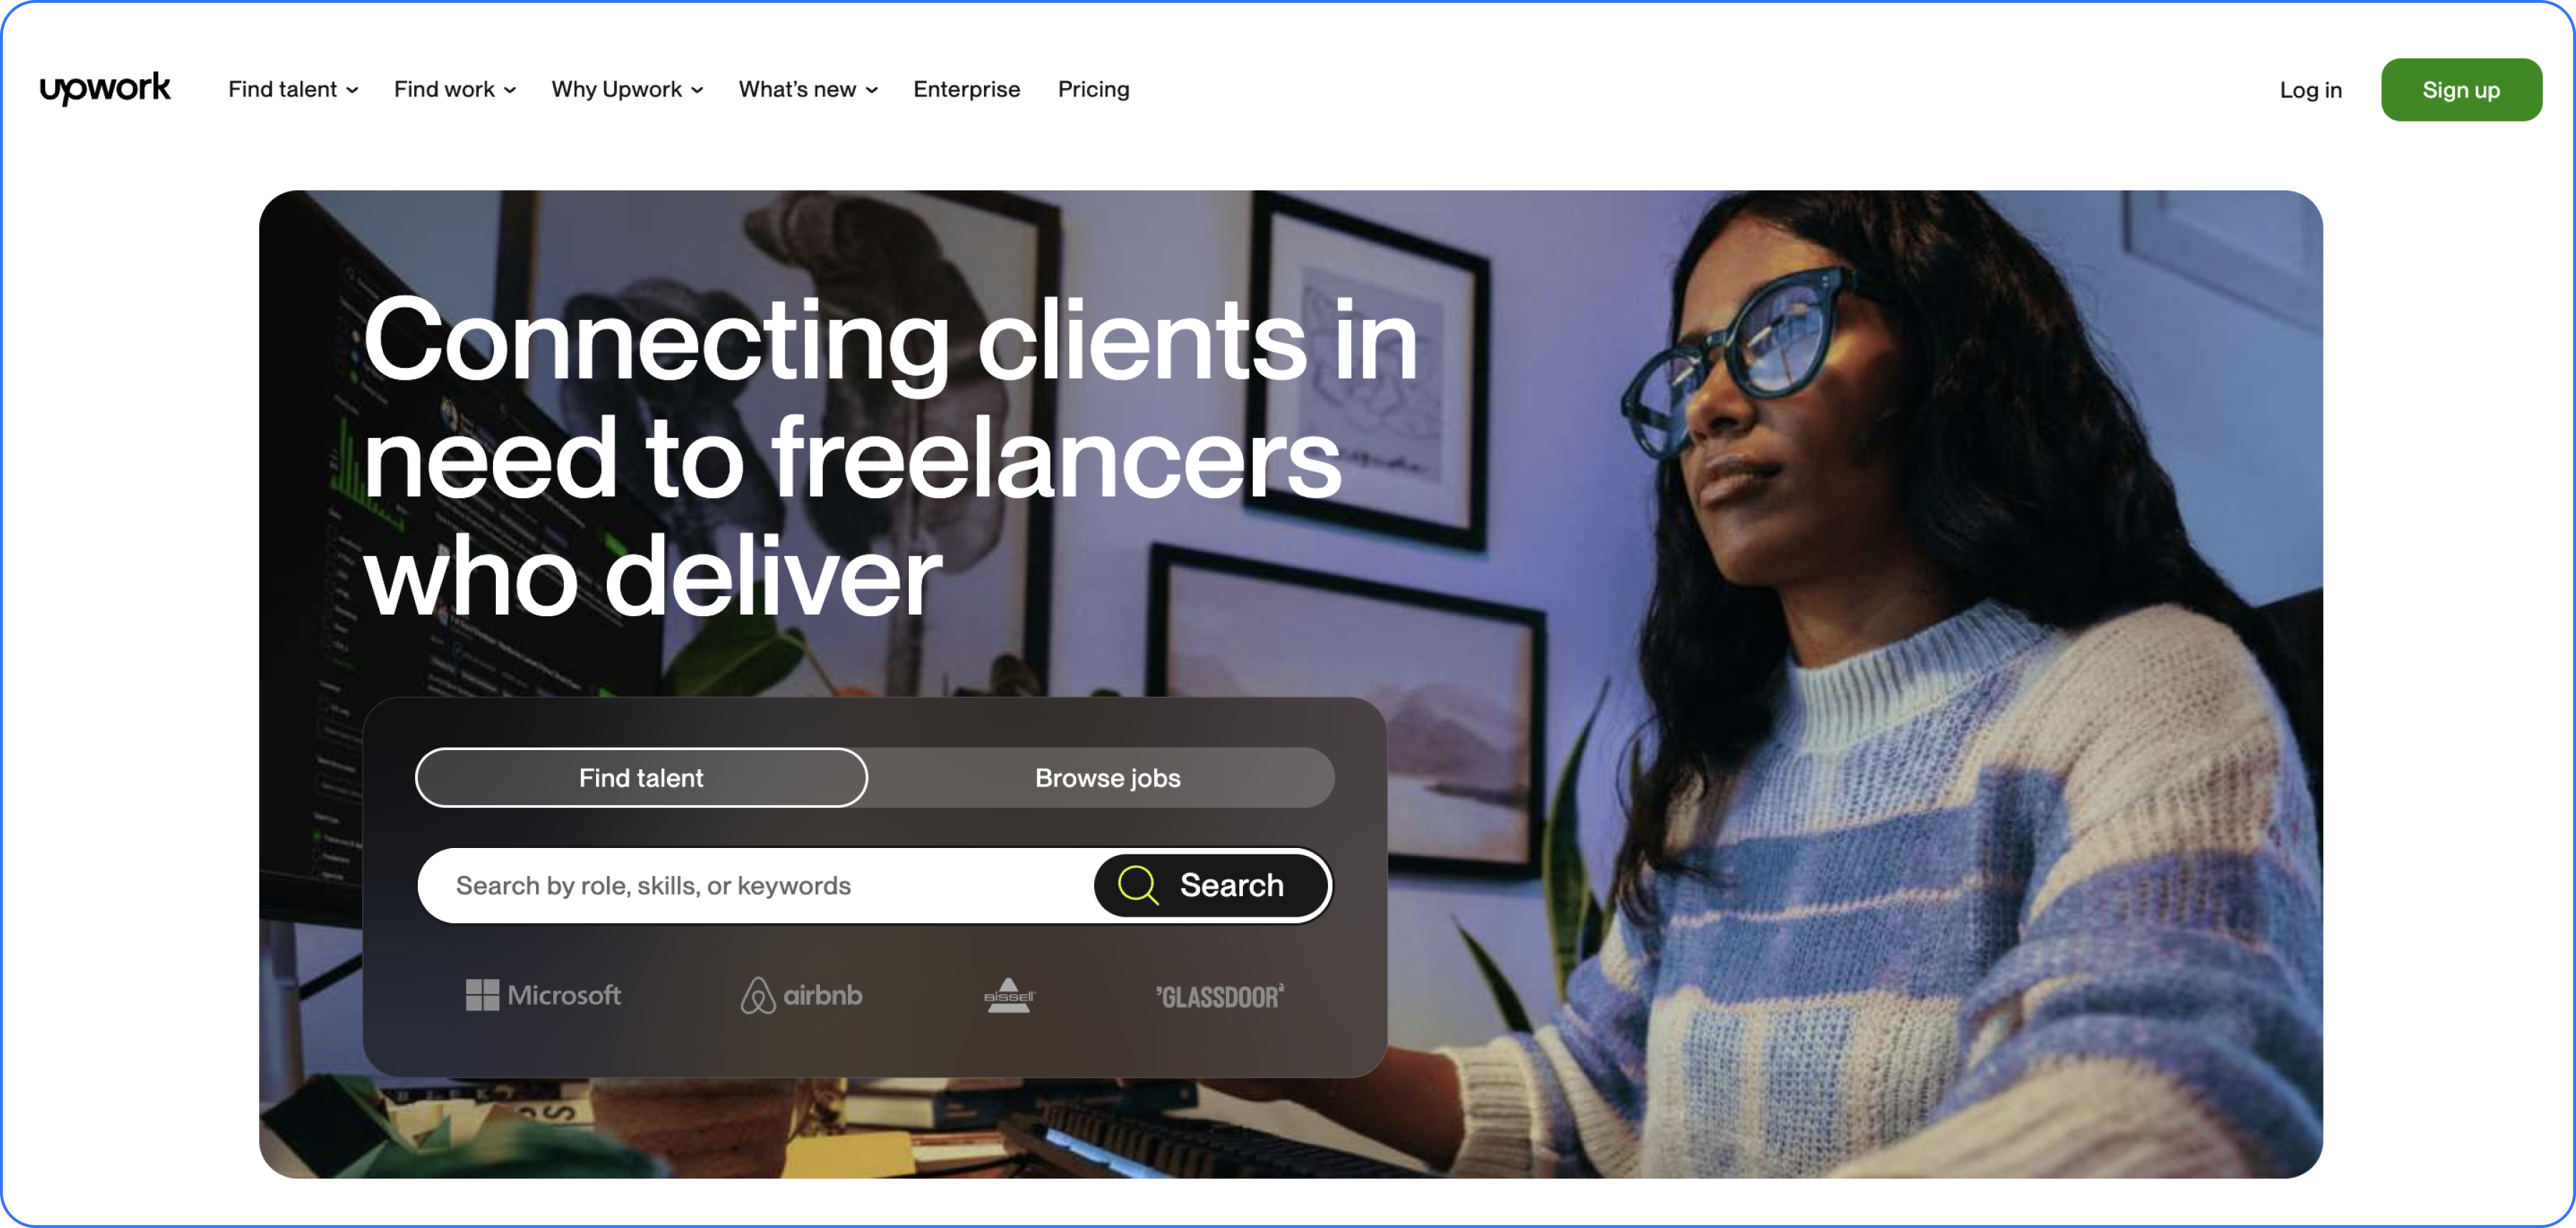
Task: Click the Airbnb logo
Action: (801, 995)
